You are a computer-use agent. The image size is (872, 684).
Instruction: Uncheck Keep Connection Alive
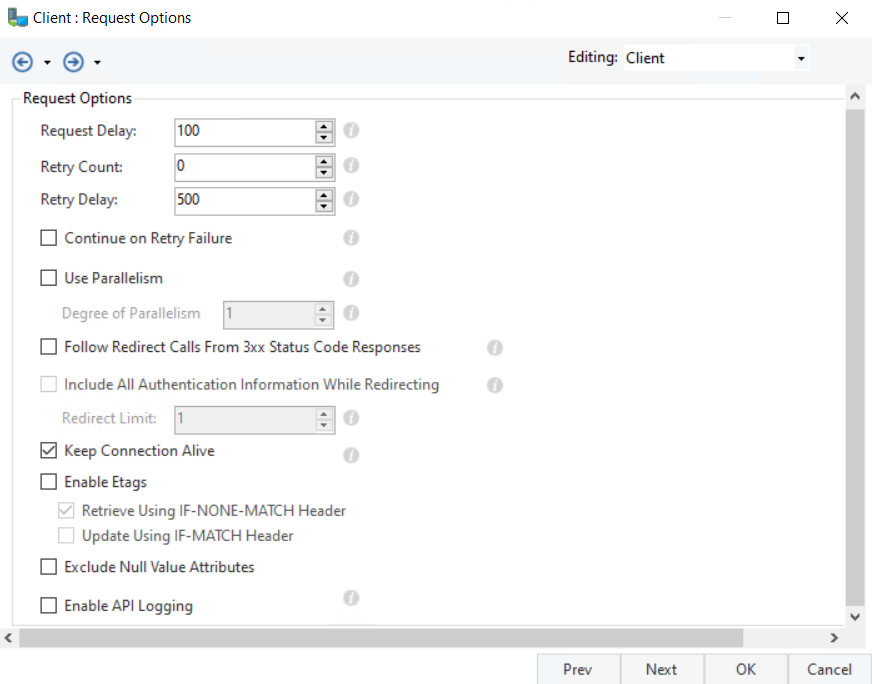(49, 451)
